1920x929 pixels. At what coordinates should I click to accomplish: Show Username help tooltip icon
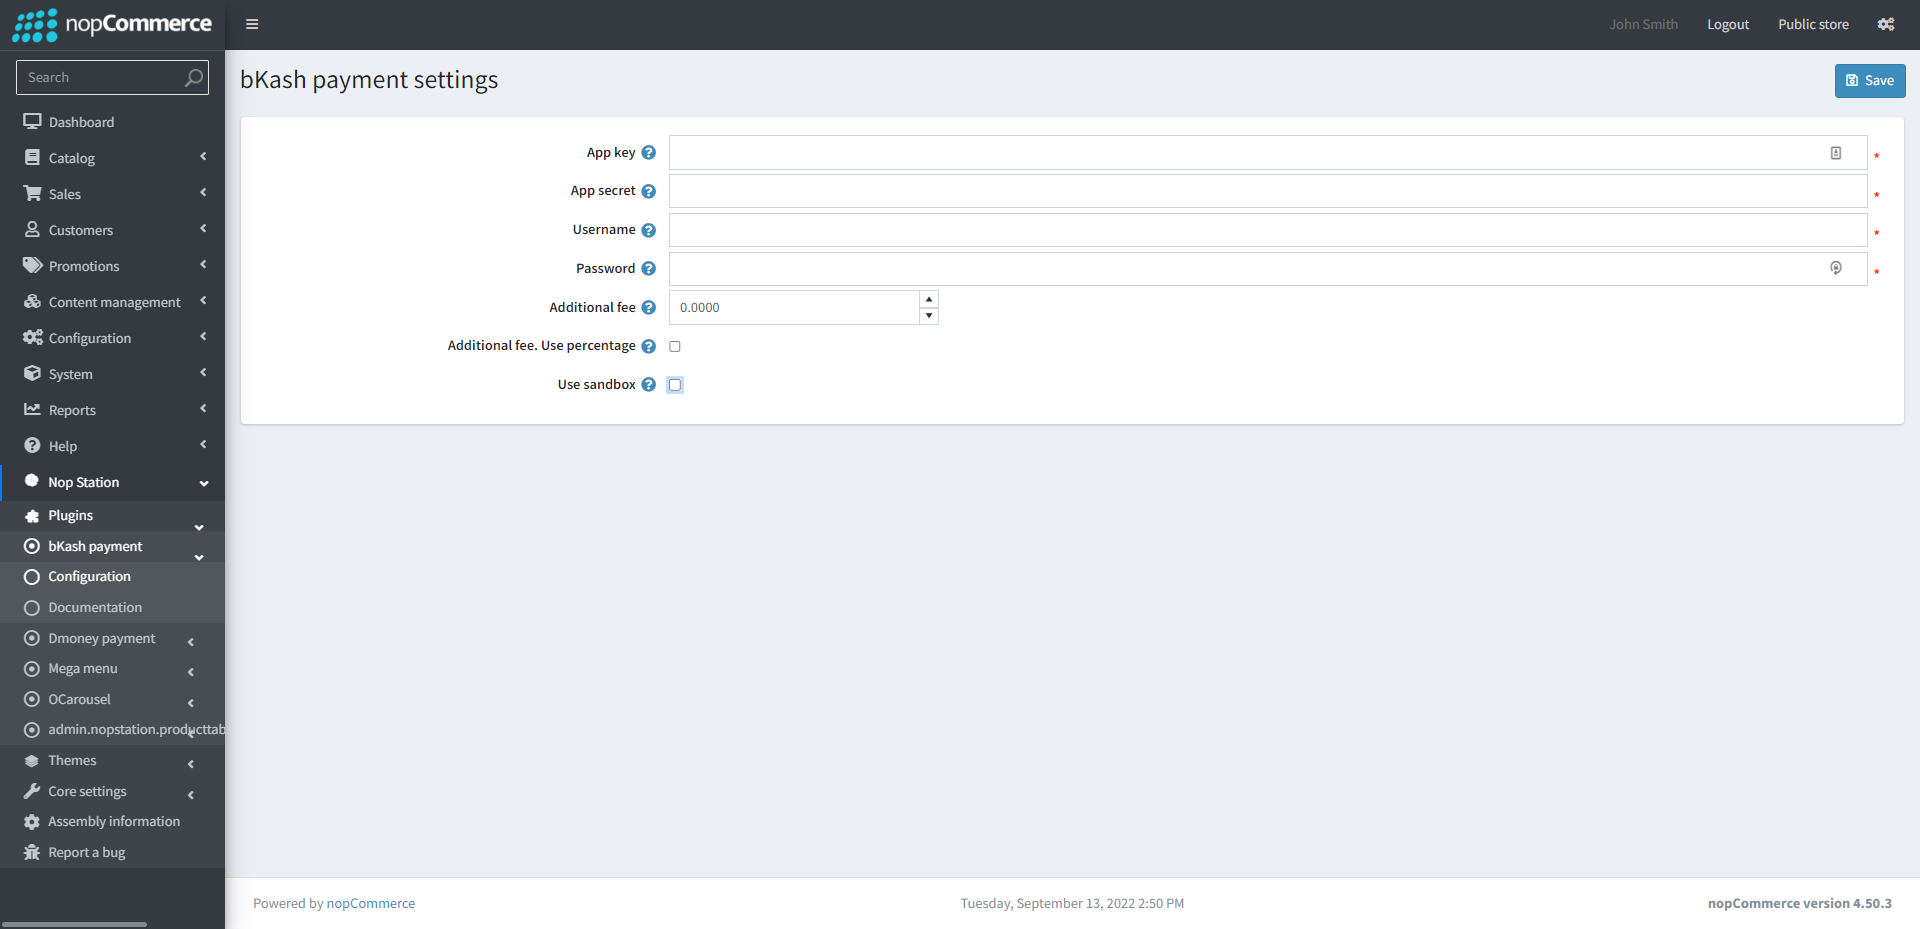pyautogui.click(x=648, y=230)
